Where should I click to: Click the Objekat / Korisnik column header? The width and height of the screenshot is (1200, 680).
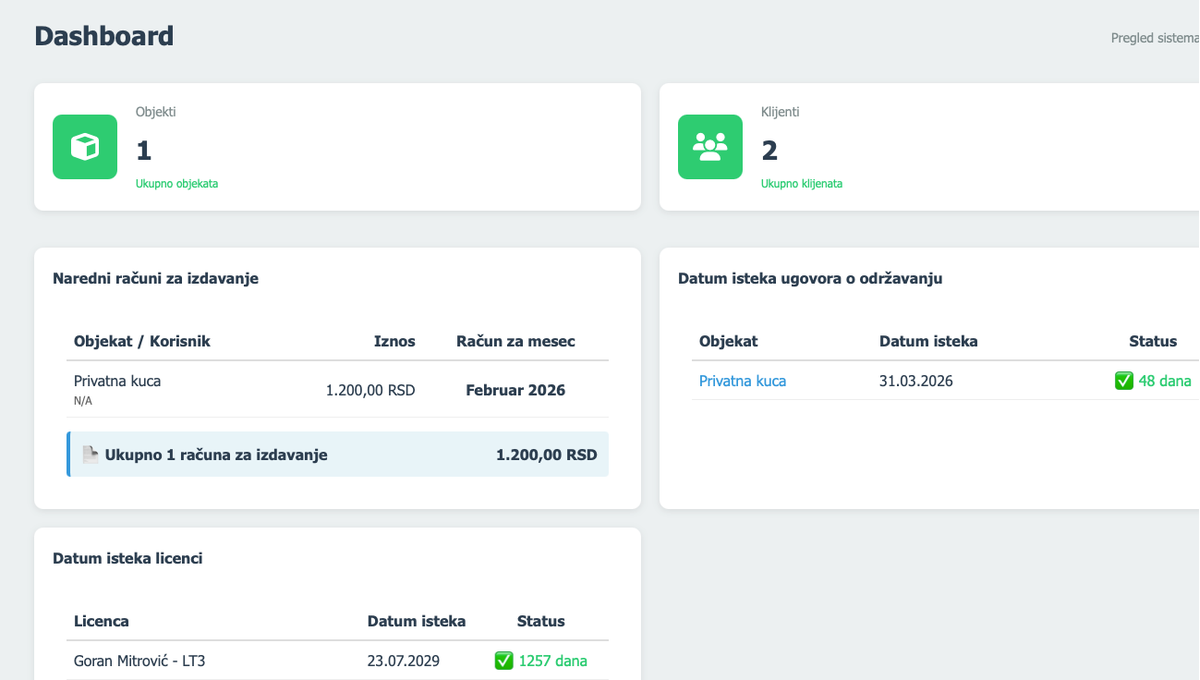tap(142, 341)
